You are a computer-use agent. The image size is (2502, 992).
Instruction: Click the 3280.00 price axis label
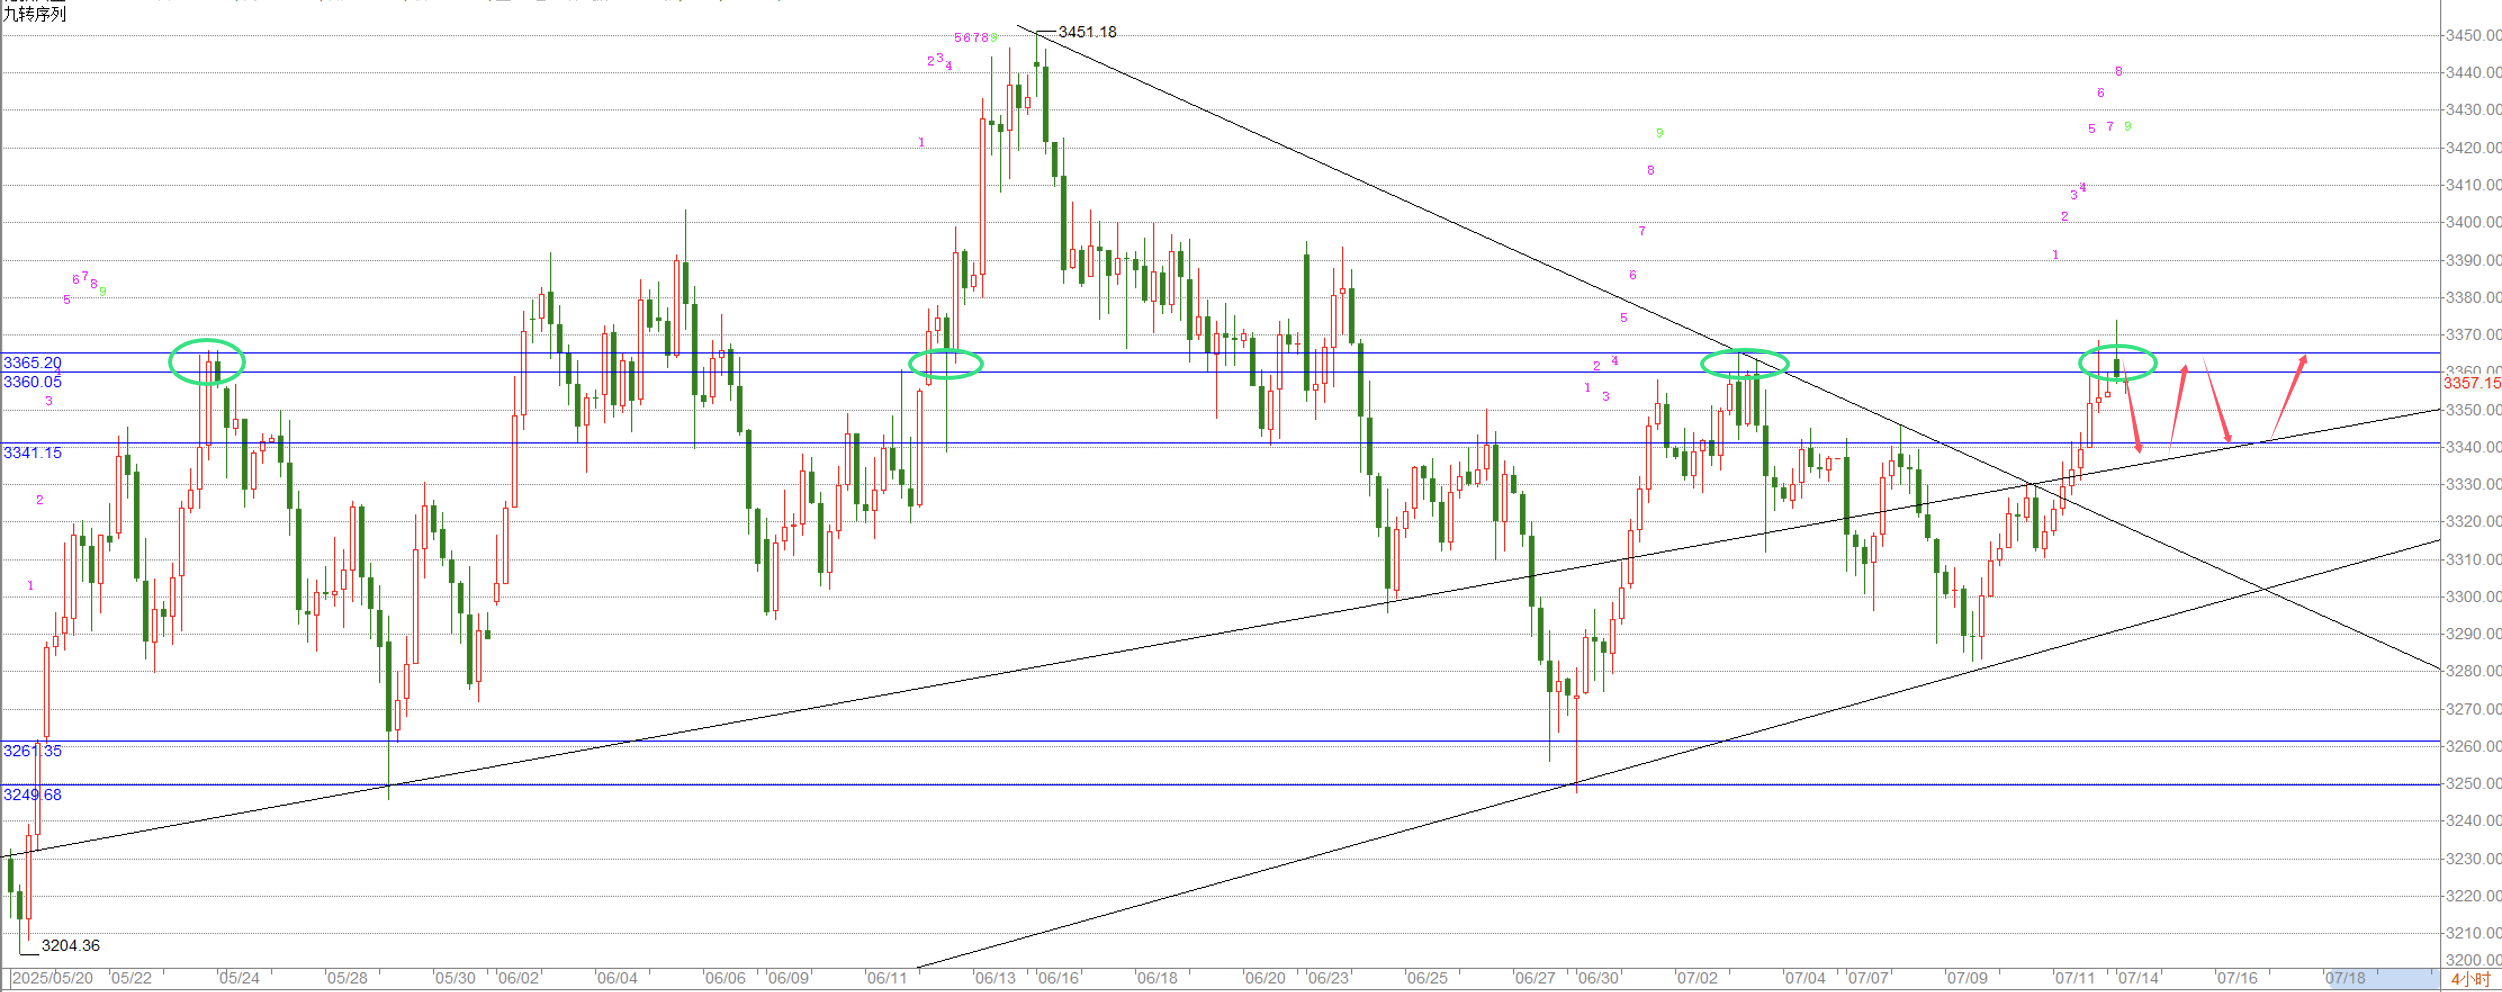(2473, 671)
